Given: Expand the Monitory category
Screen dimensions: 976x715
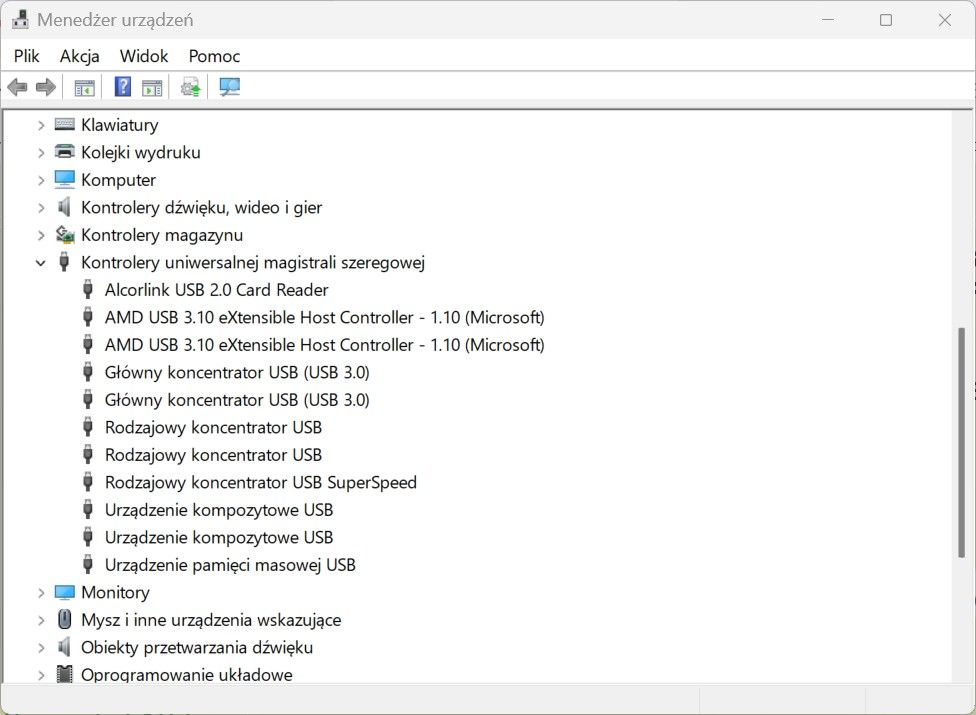Looking at the screenshot, I should tap(41, 593).
